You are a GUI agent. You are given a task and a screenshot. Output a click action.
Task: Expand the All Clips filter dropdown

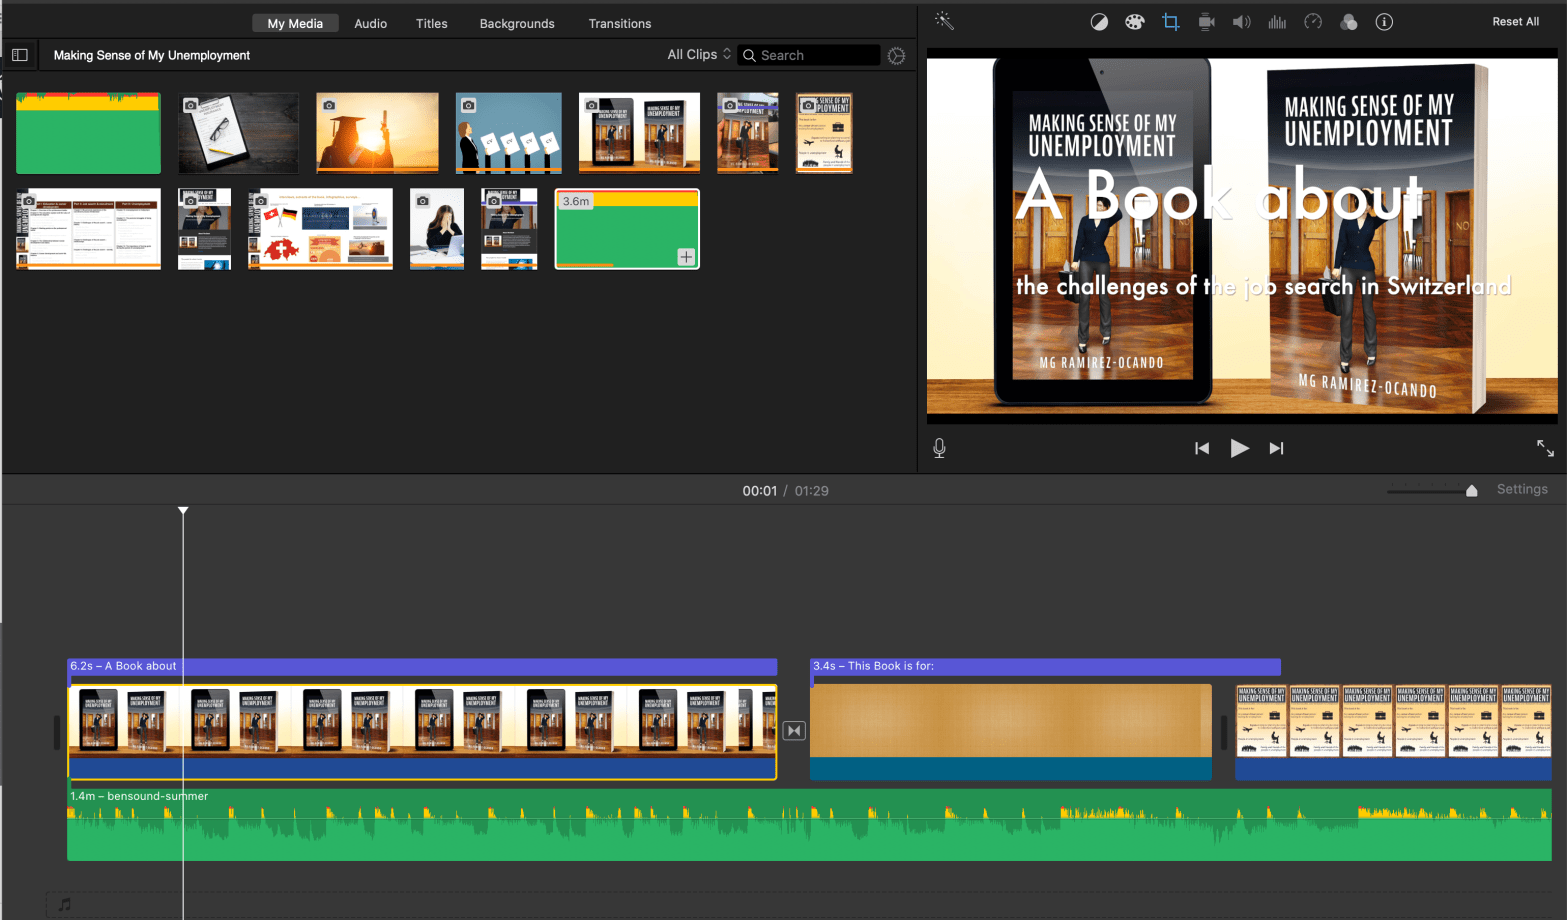click(699, 55)
